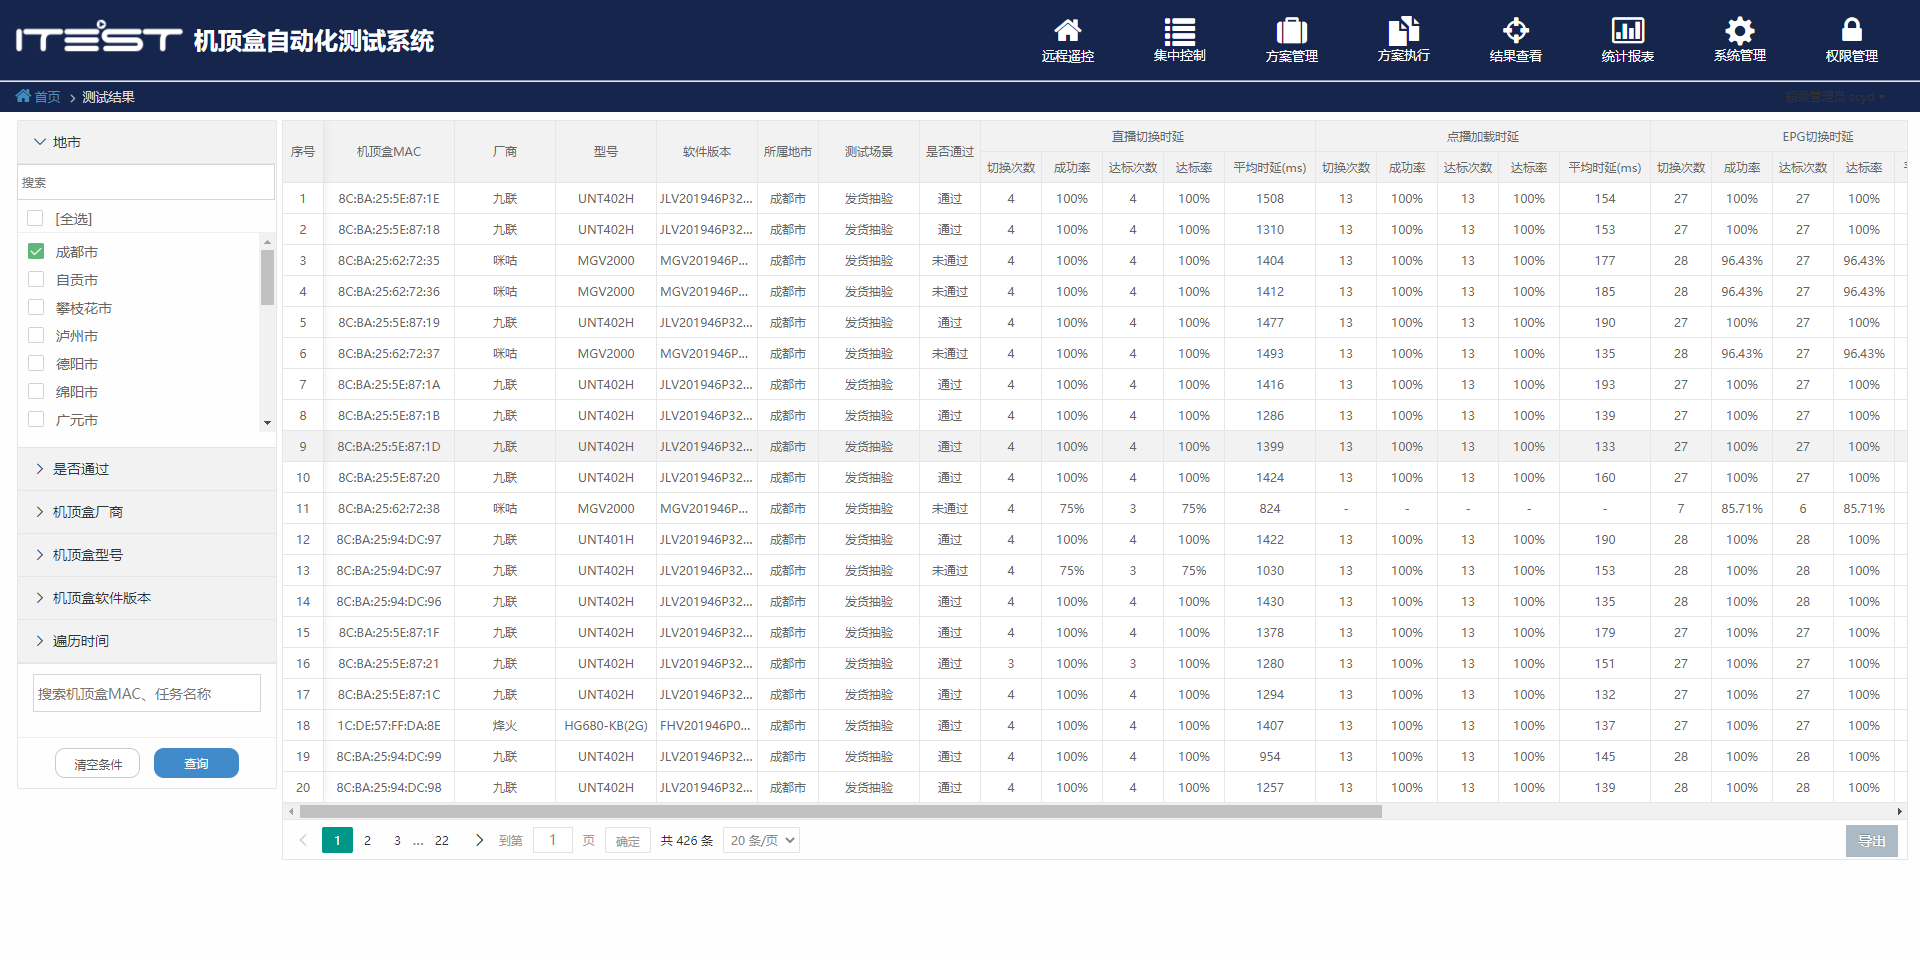Expand the 是否通过 filter section
Screen dimensions: 1920x969
[x=80, y=469]
